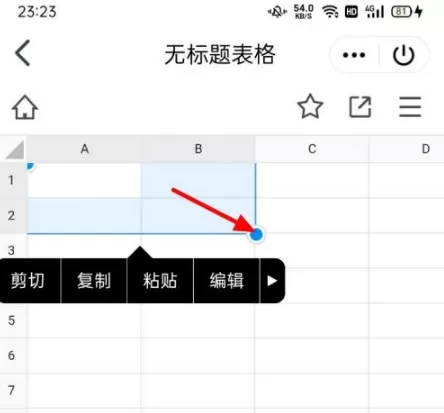The width and height of the screenshot is (444, 413).
Task: Tap the battery status icon
Action: 401,12
